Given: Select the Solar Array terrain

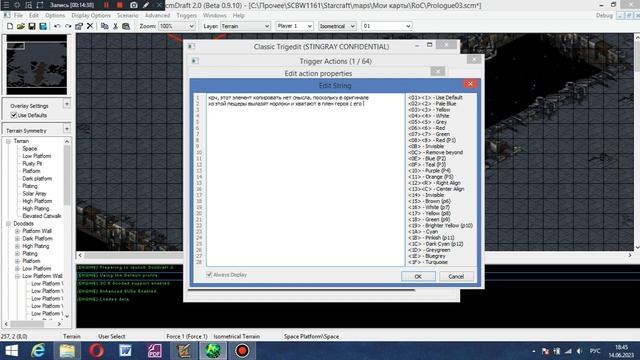Looking at the screenshot, I should pos(34,193).
